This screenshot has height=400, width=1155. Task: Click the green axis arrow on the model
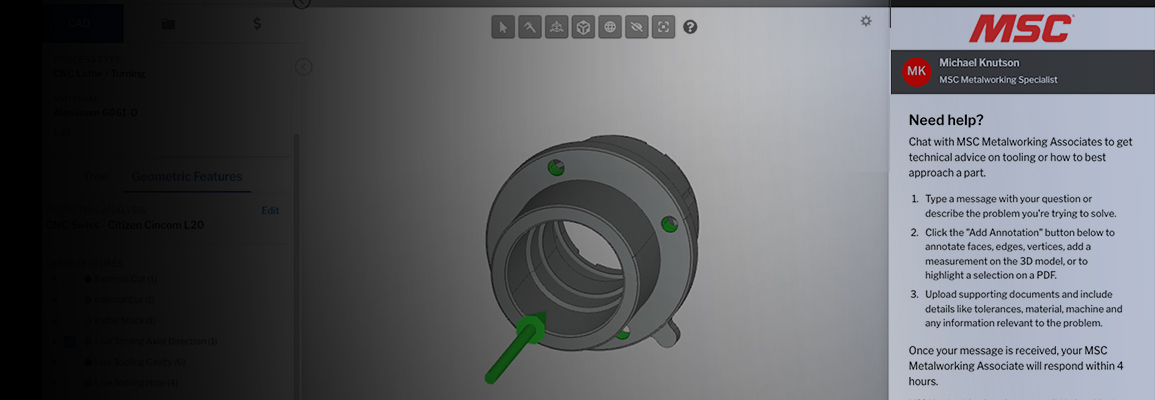tap(513, 348)
